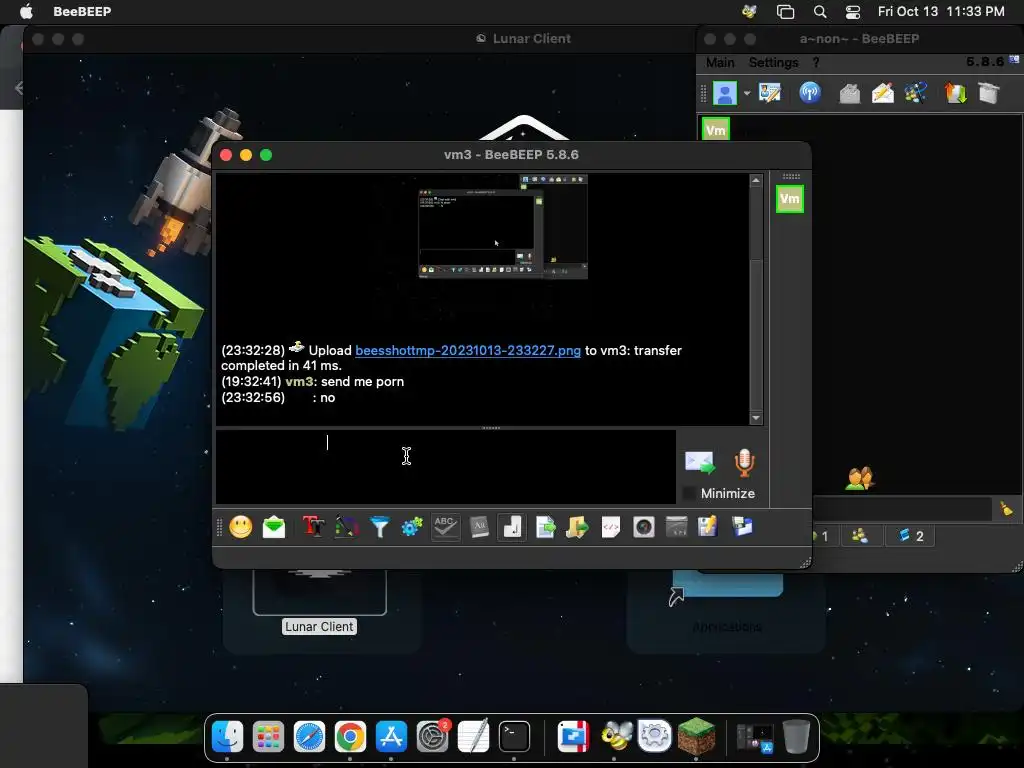Open the shared screenshot thumbnail in chat
The height and width of the screenshot is (768, 1024).
pos(503,226)
